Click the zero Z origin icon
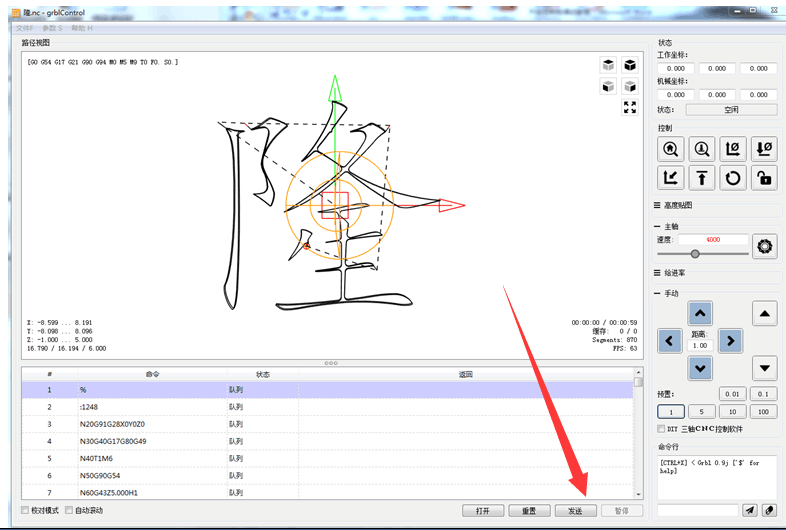786x530 pixels. pyautogui.click(x=764, y=149)
